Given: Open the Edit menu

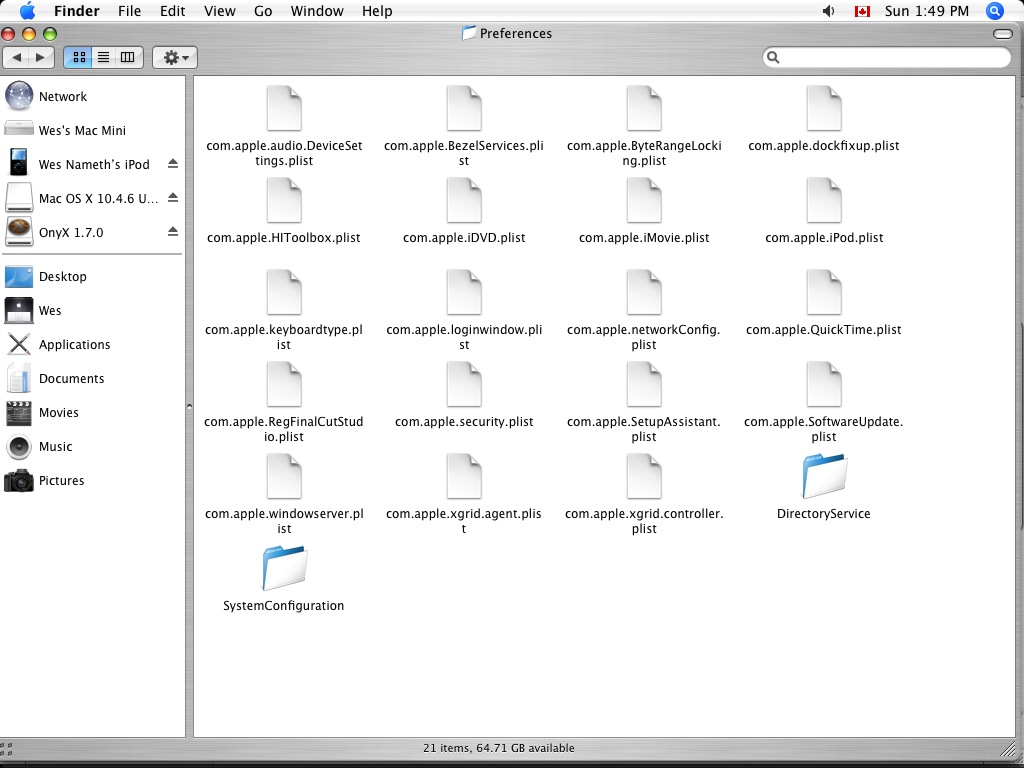Looking at the screenshot, I should point(172,11).
